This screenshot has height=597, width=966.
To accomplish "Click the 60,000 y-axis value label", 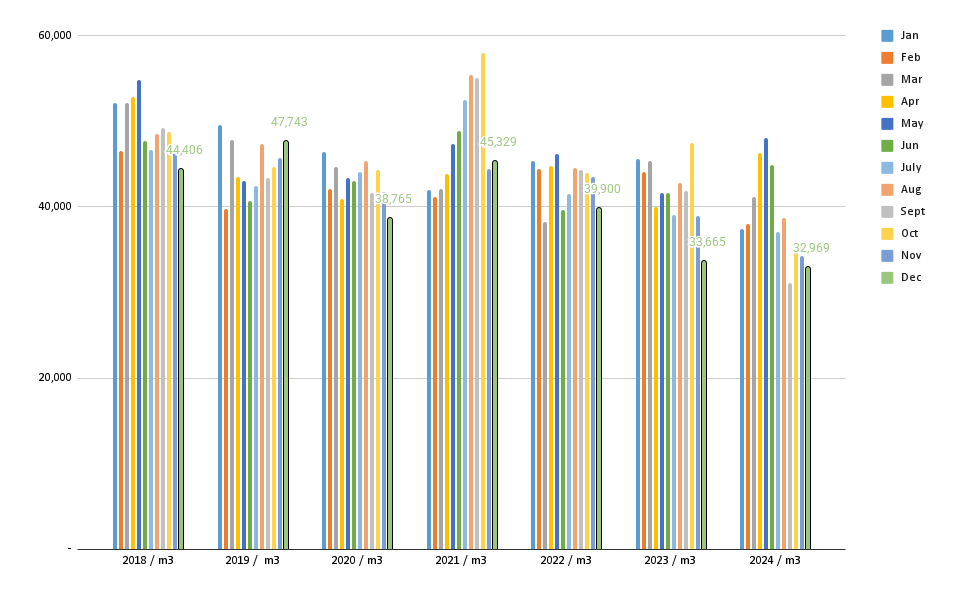I will tap(53, 36).
